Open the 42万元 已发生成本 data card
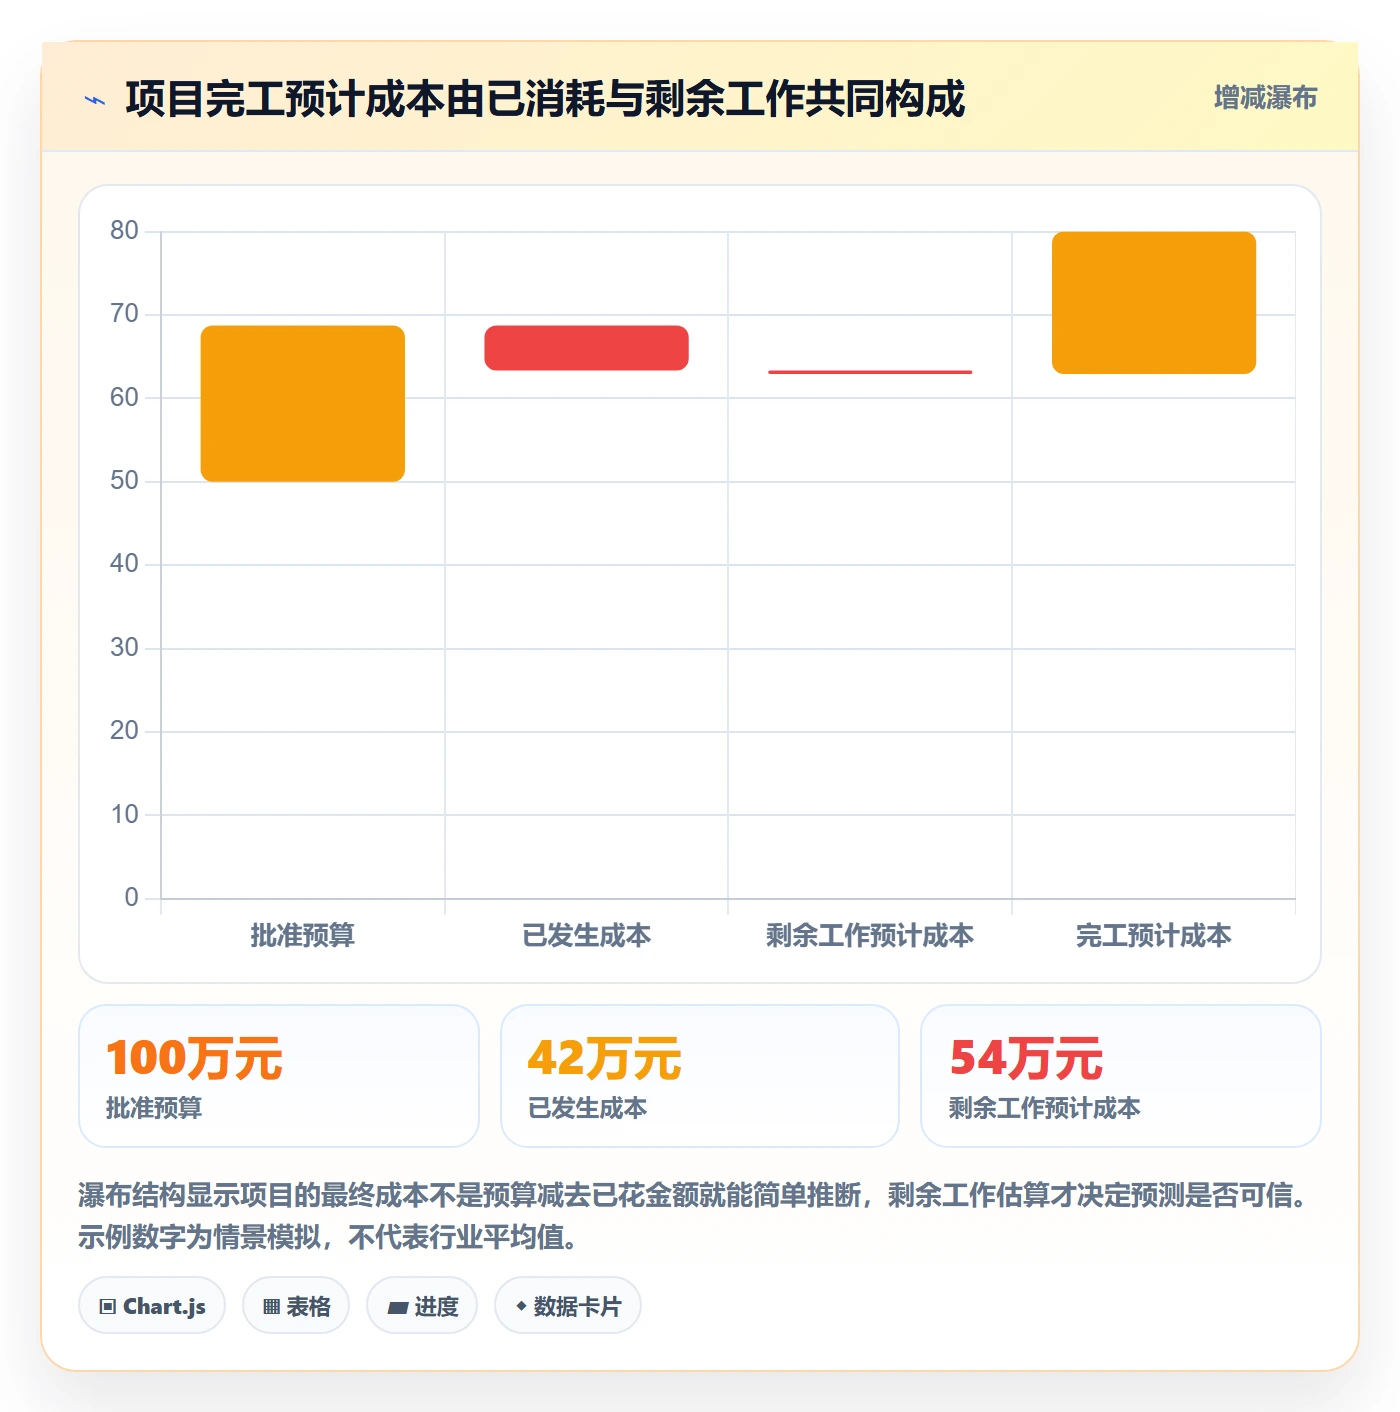 700,1076
